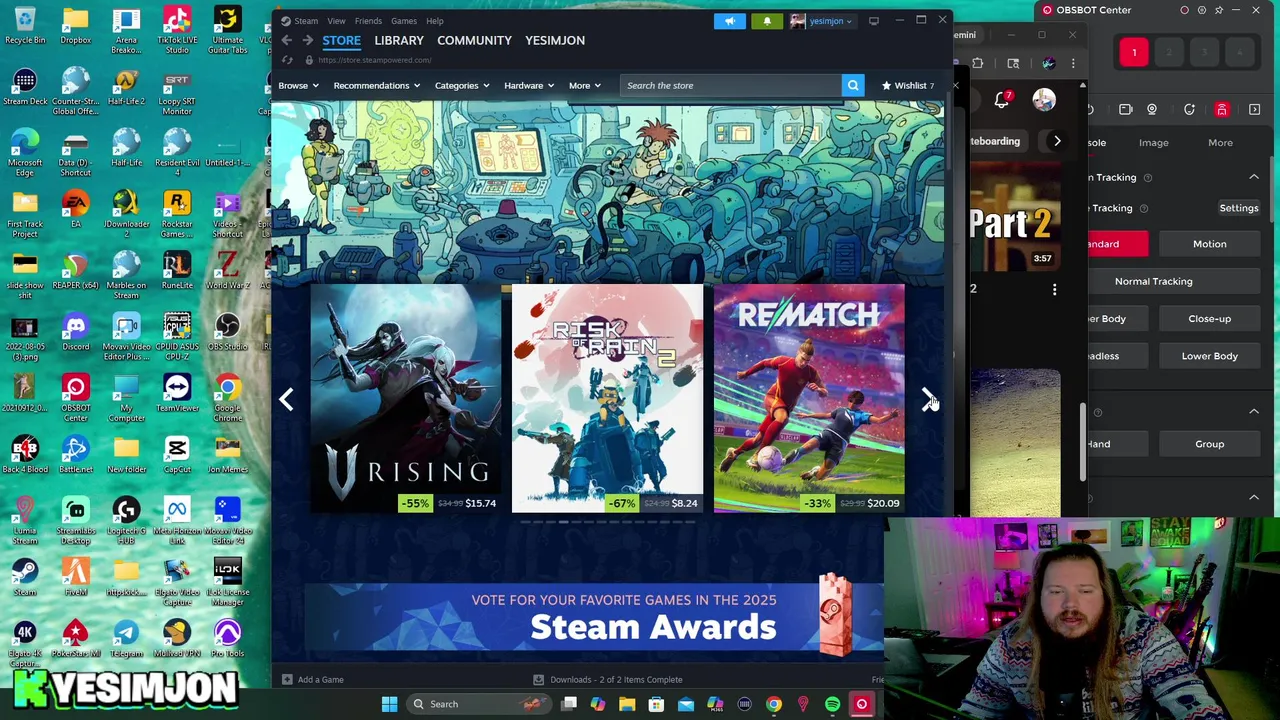Select Motion tracking mode
This screenshot has height=720, width=1280.
[1209, 244]
